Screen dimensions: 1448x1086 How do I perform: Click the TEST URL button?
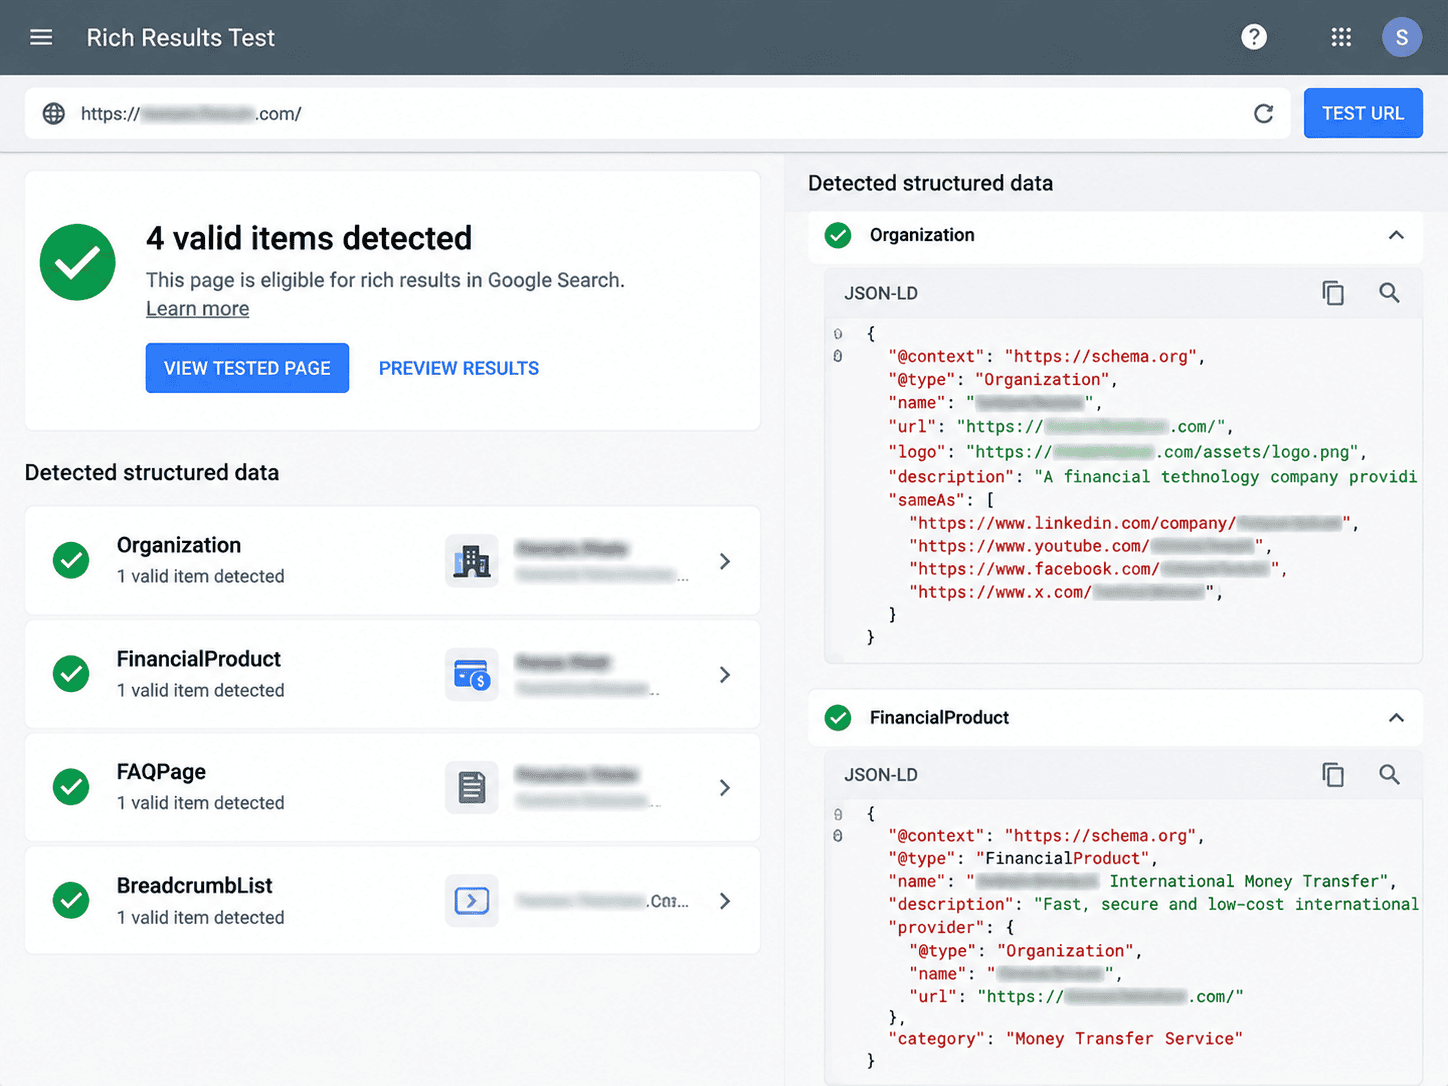coord(1363,113)
